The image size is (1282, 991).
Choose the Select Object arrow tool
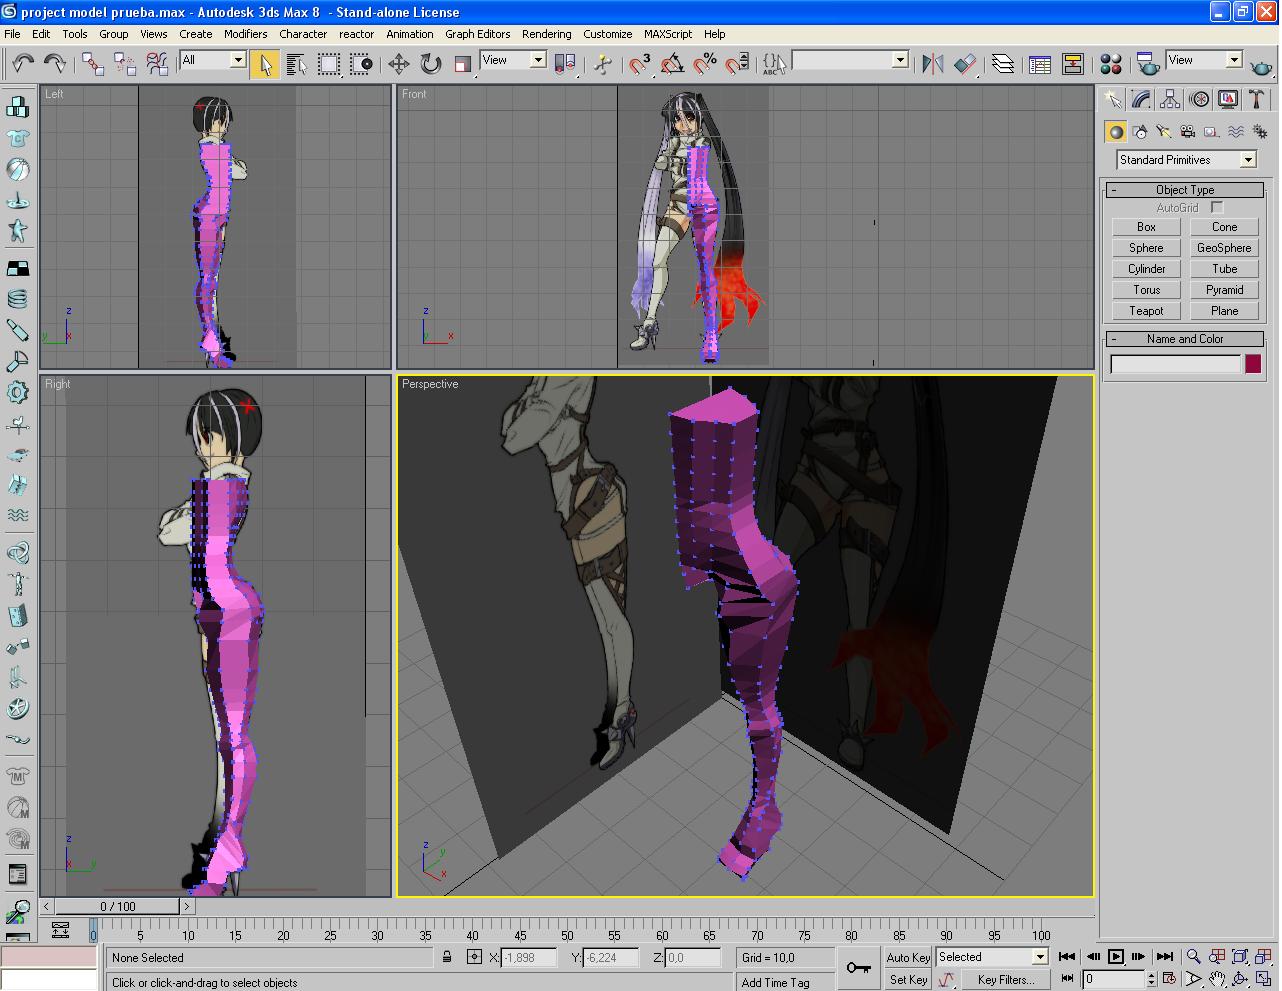[265, 64]
